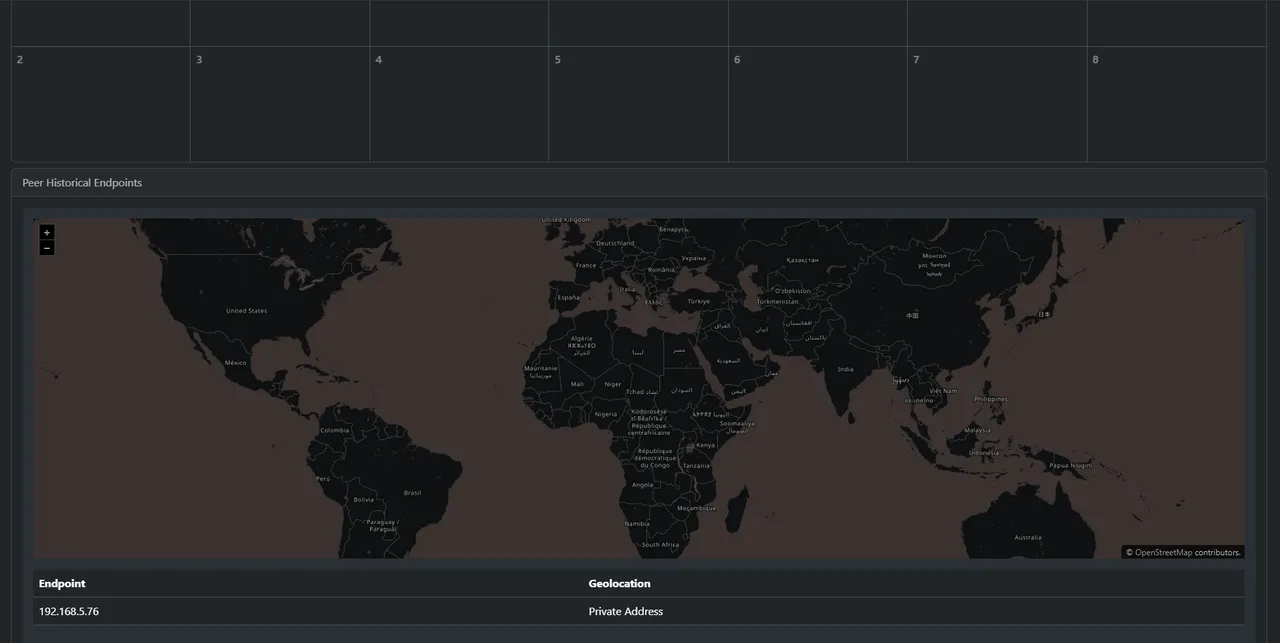This screenshot has height=643, width=1280.
Task: Click the Angola label on map
Action: [x=642, y=484]
